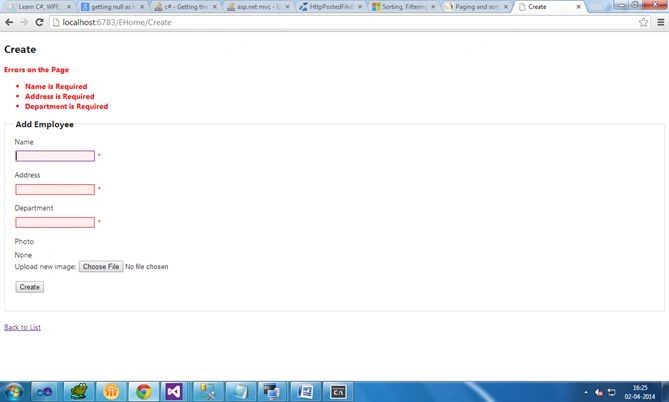The image size is (669, 402).
Task: Open the notepad-style taskbar icon
Action: coord(240,391)
